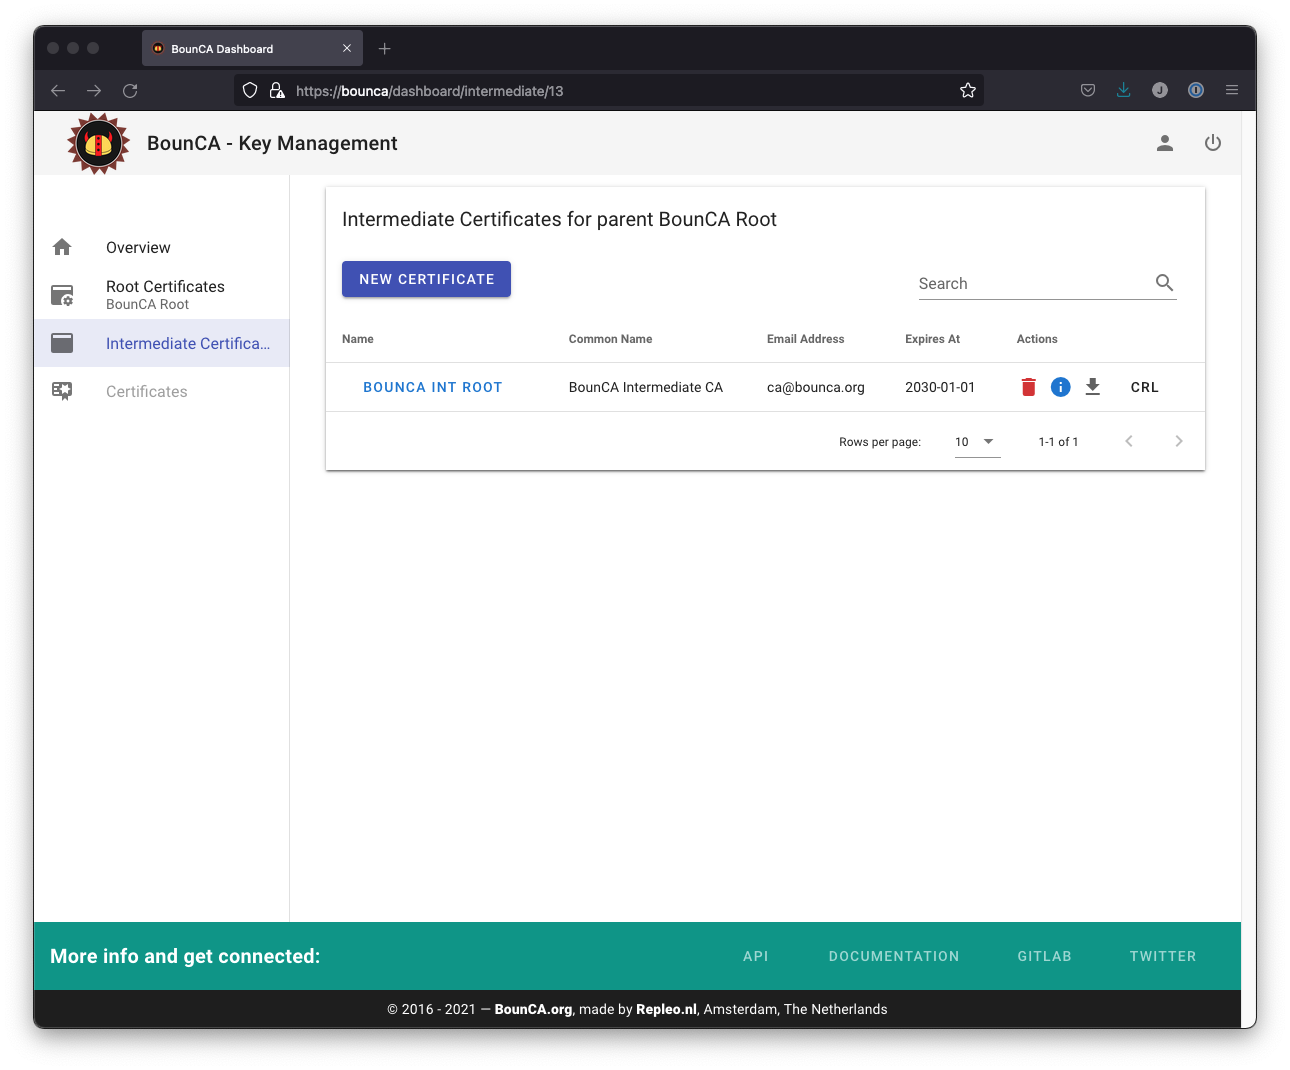Click the J extension icon in the toolbar
1290x1070 pixels.
[1160, 90]
